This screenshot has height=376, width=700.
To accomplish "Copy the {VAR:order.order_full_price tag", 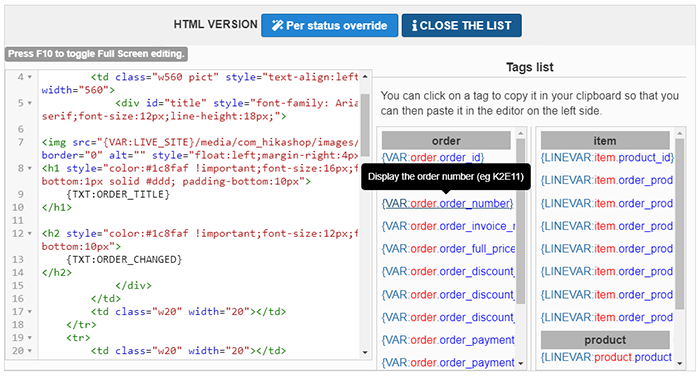I will (449, 249).
